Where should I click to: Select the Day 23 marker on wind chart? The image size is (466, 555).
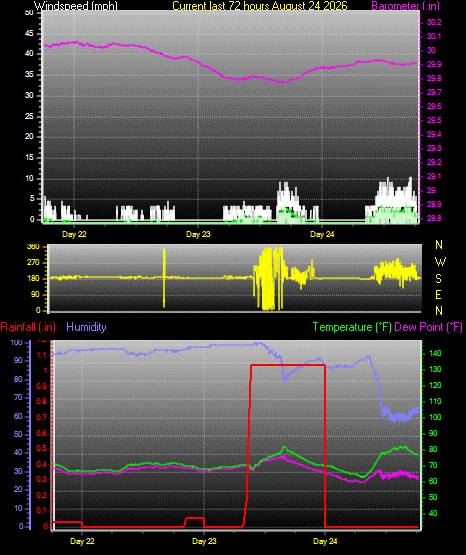click(198, 234)
